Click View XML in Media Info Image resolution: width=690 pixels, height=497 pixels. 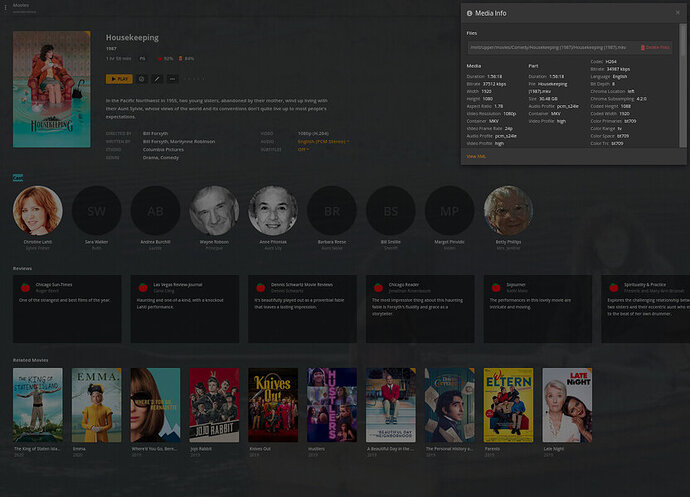(x=476, y=156)
